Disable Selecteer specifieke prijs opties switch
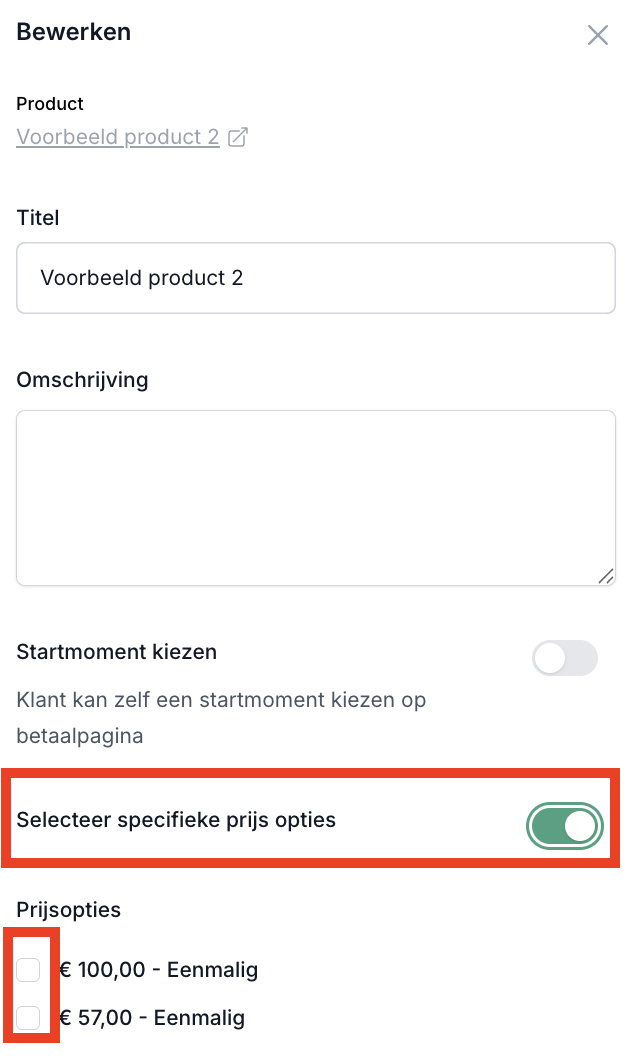The width and height of the screenshot is (640, 1058). 565,825
